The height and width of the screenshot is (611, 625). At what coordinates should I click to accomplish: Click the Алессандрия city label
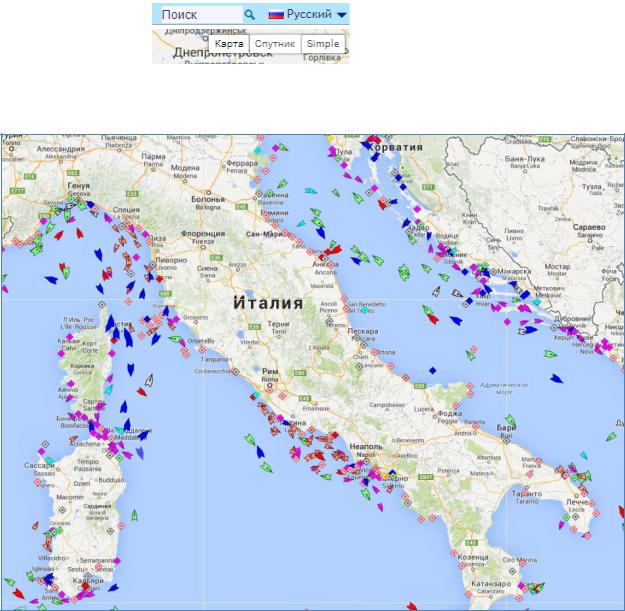coord(61,149)
